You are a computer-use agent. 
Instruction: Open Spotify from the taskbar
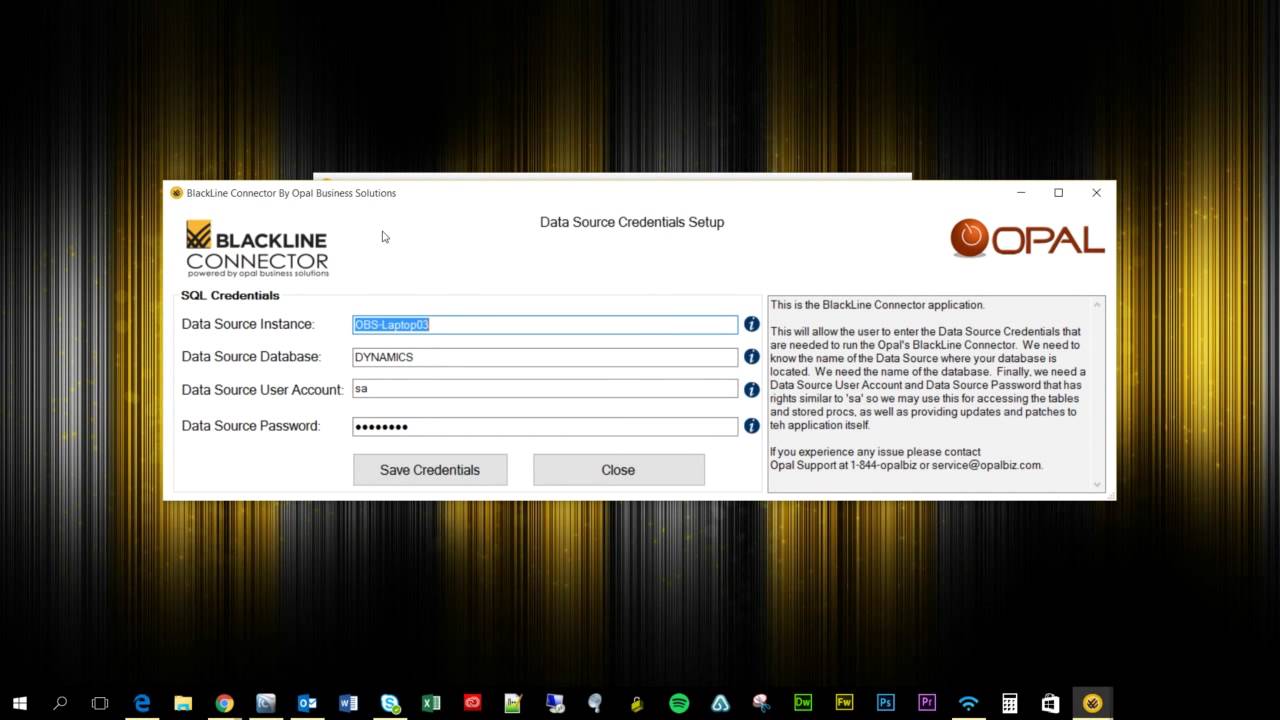679,703
